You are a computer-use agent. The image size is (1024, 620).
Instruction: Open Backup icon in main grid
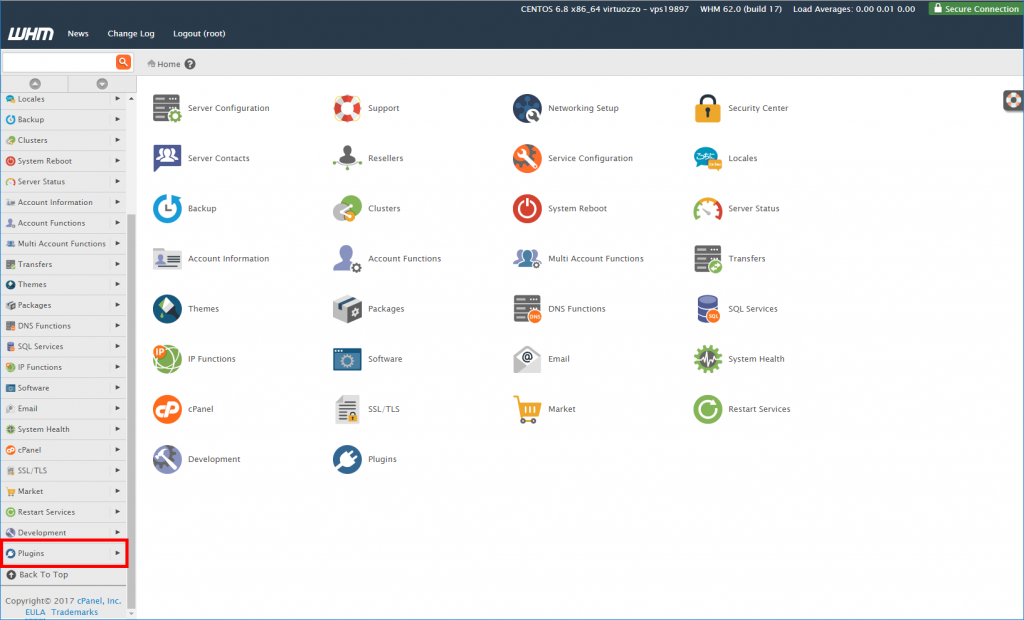tap(167, 208)
